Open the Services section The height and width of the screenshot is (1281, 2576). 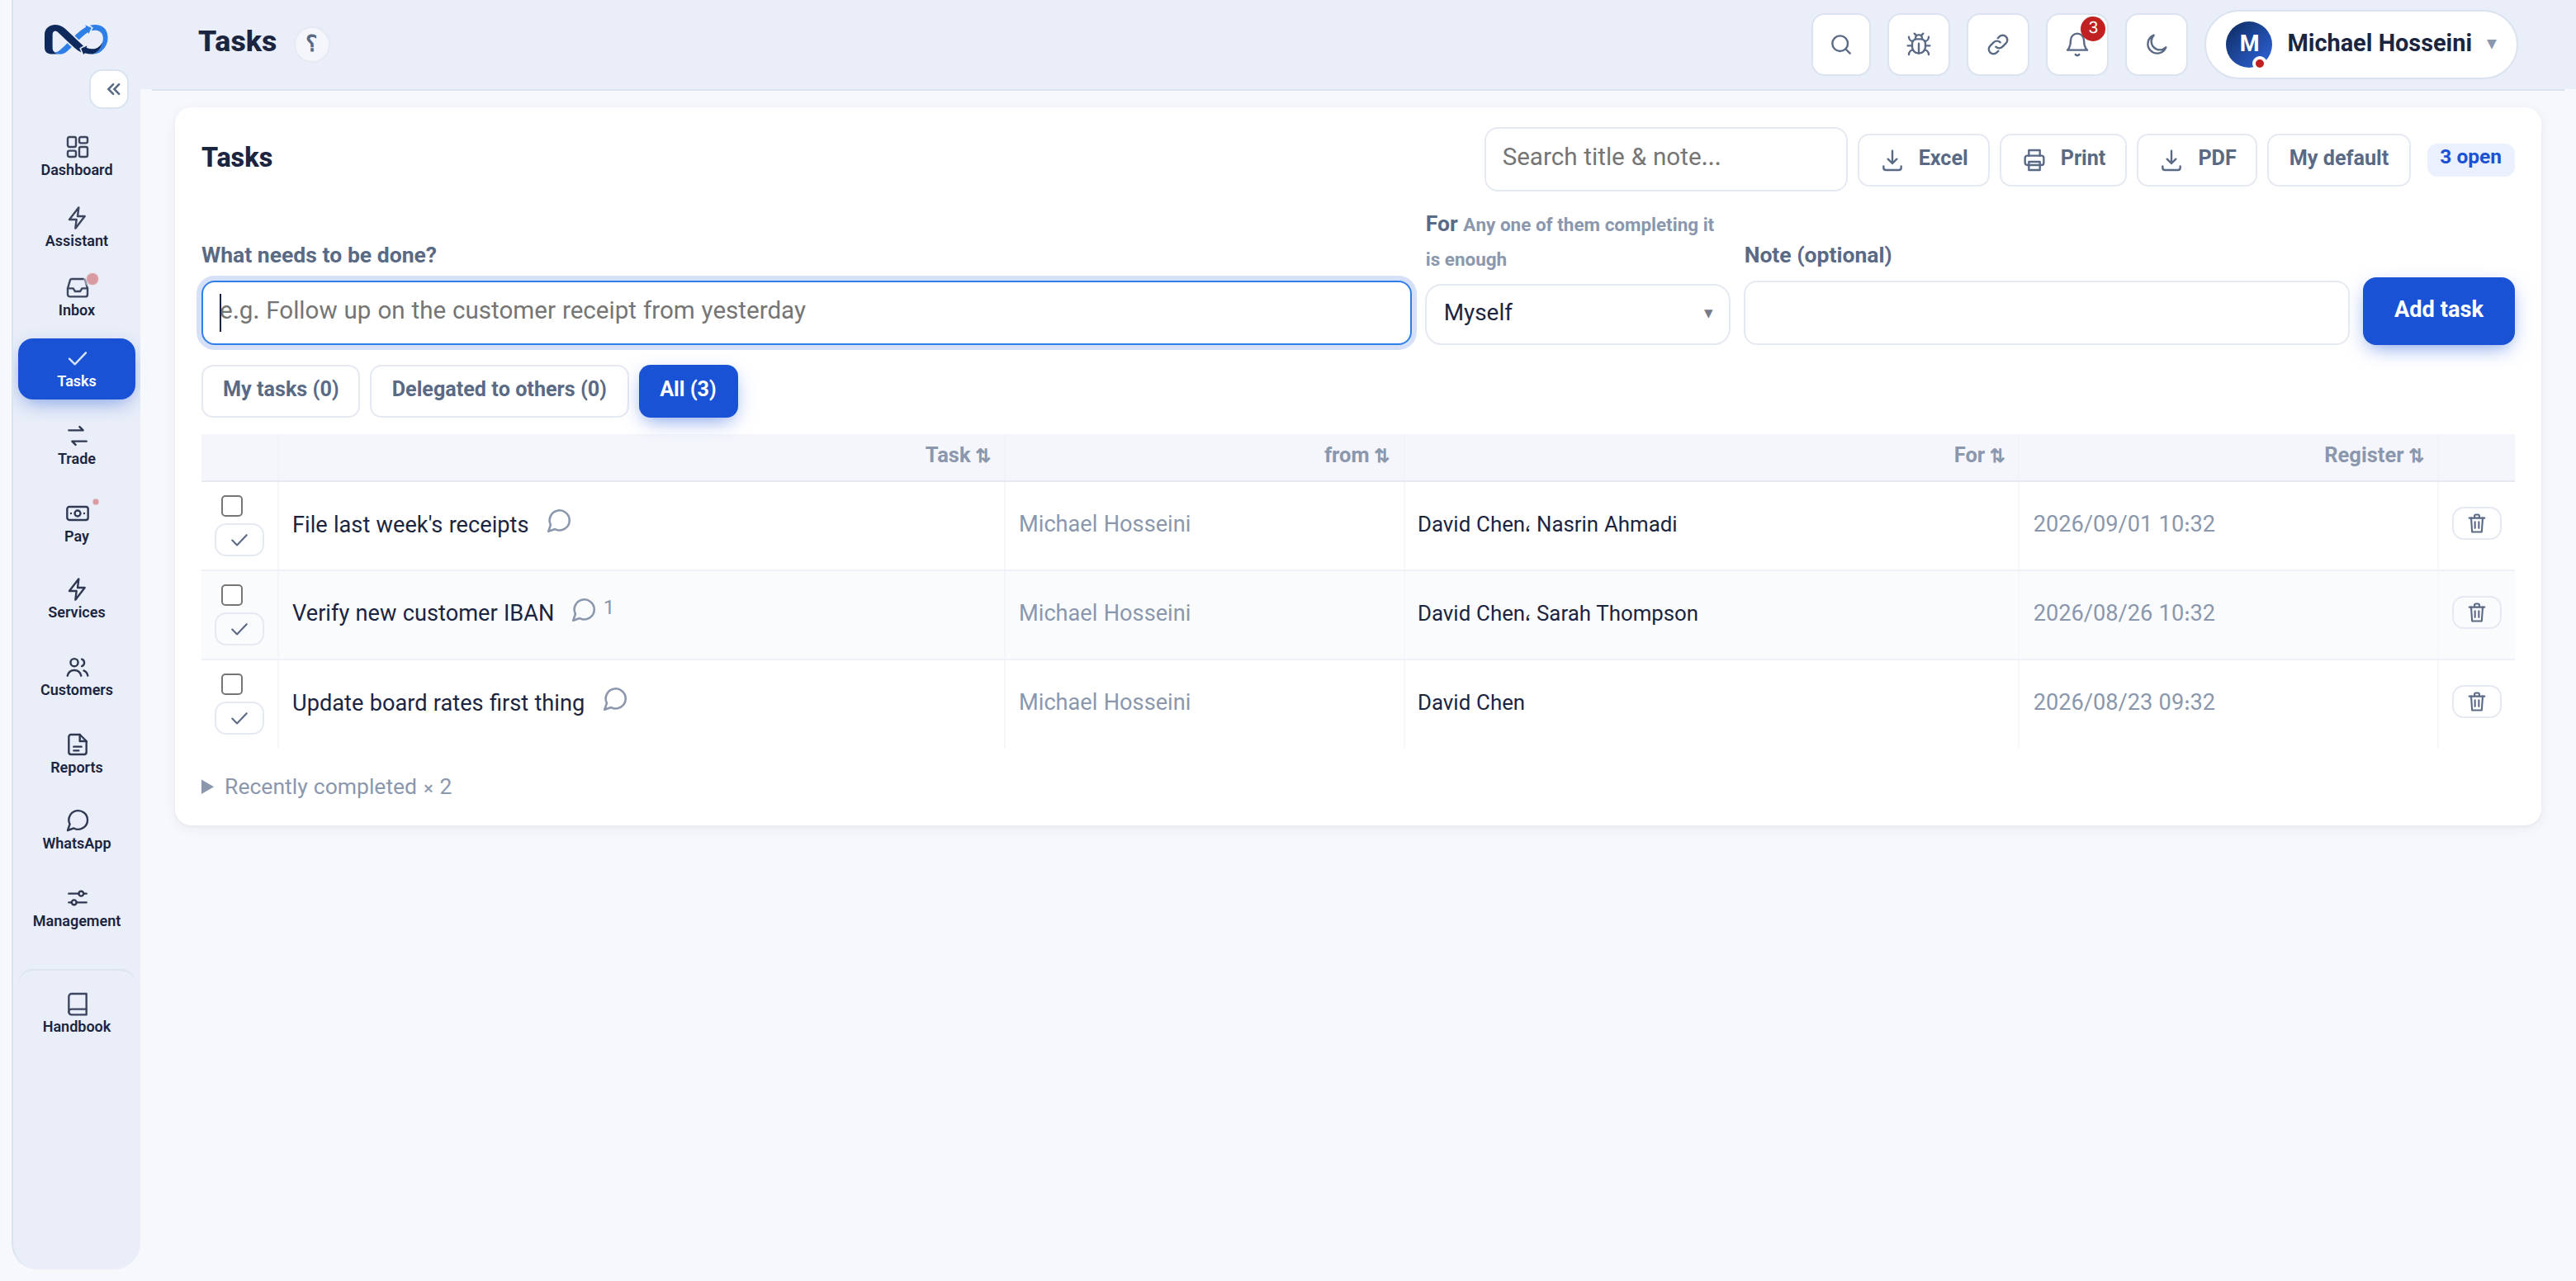tap(76, 599)
